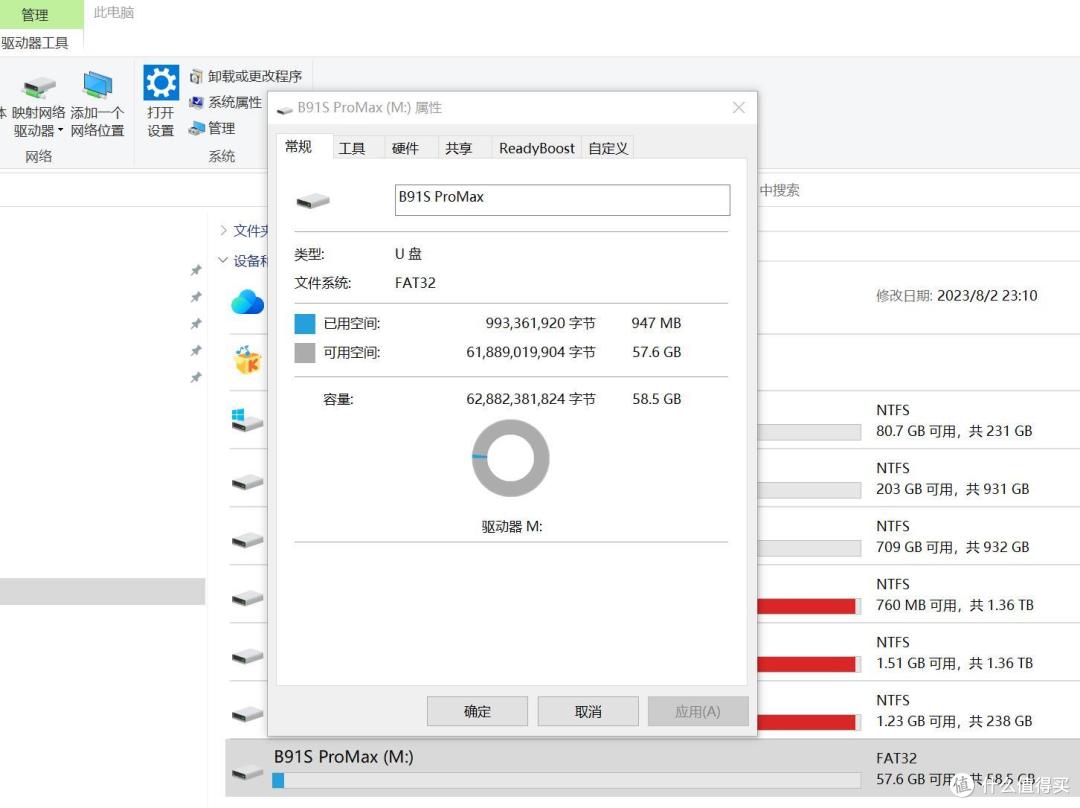Open the 映射网络驱动器 dropdown arrow
This screenshot has width=1080, height=808.
[61, 130]
